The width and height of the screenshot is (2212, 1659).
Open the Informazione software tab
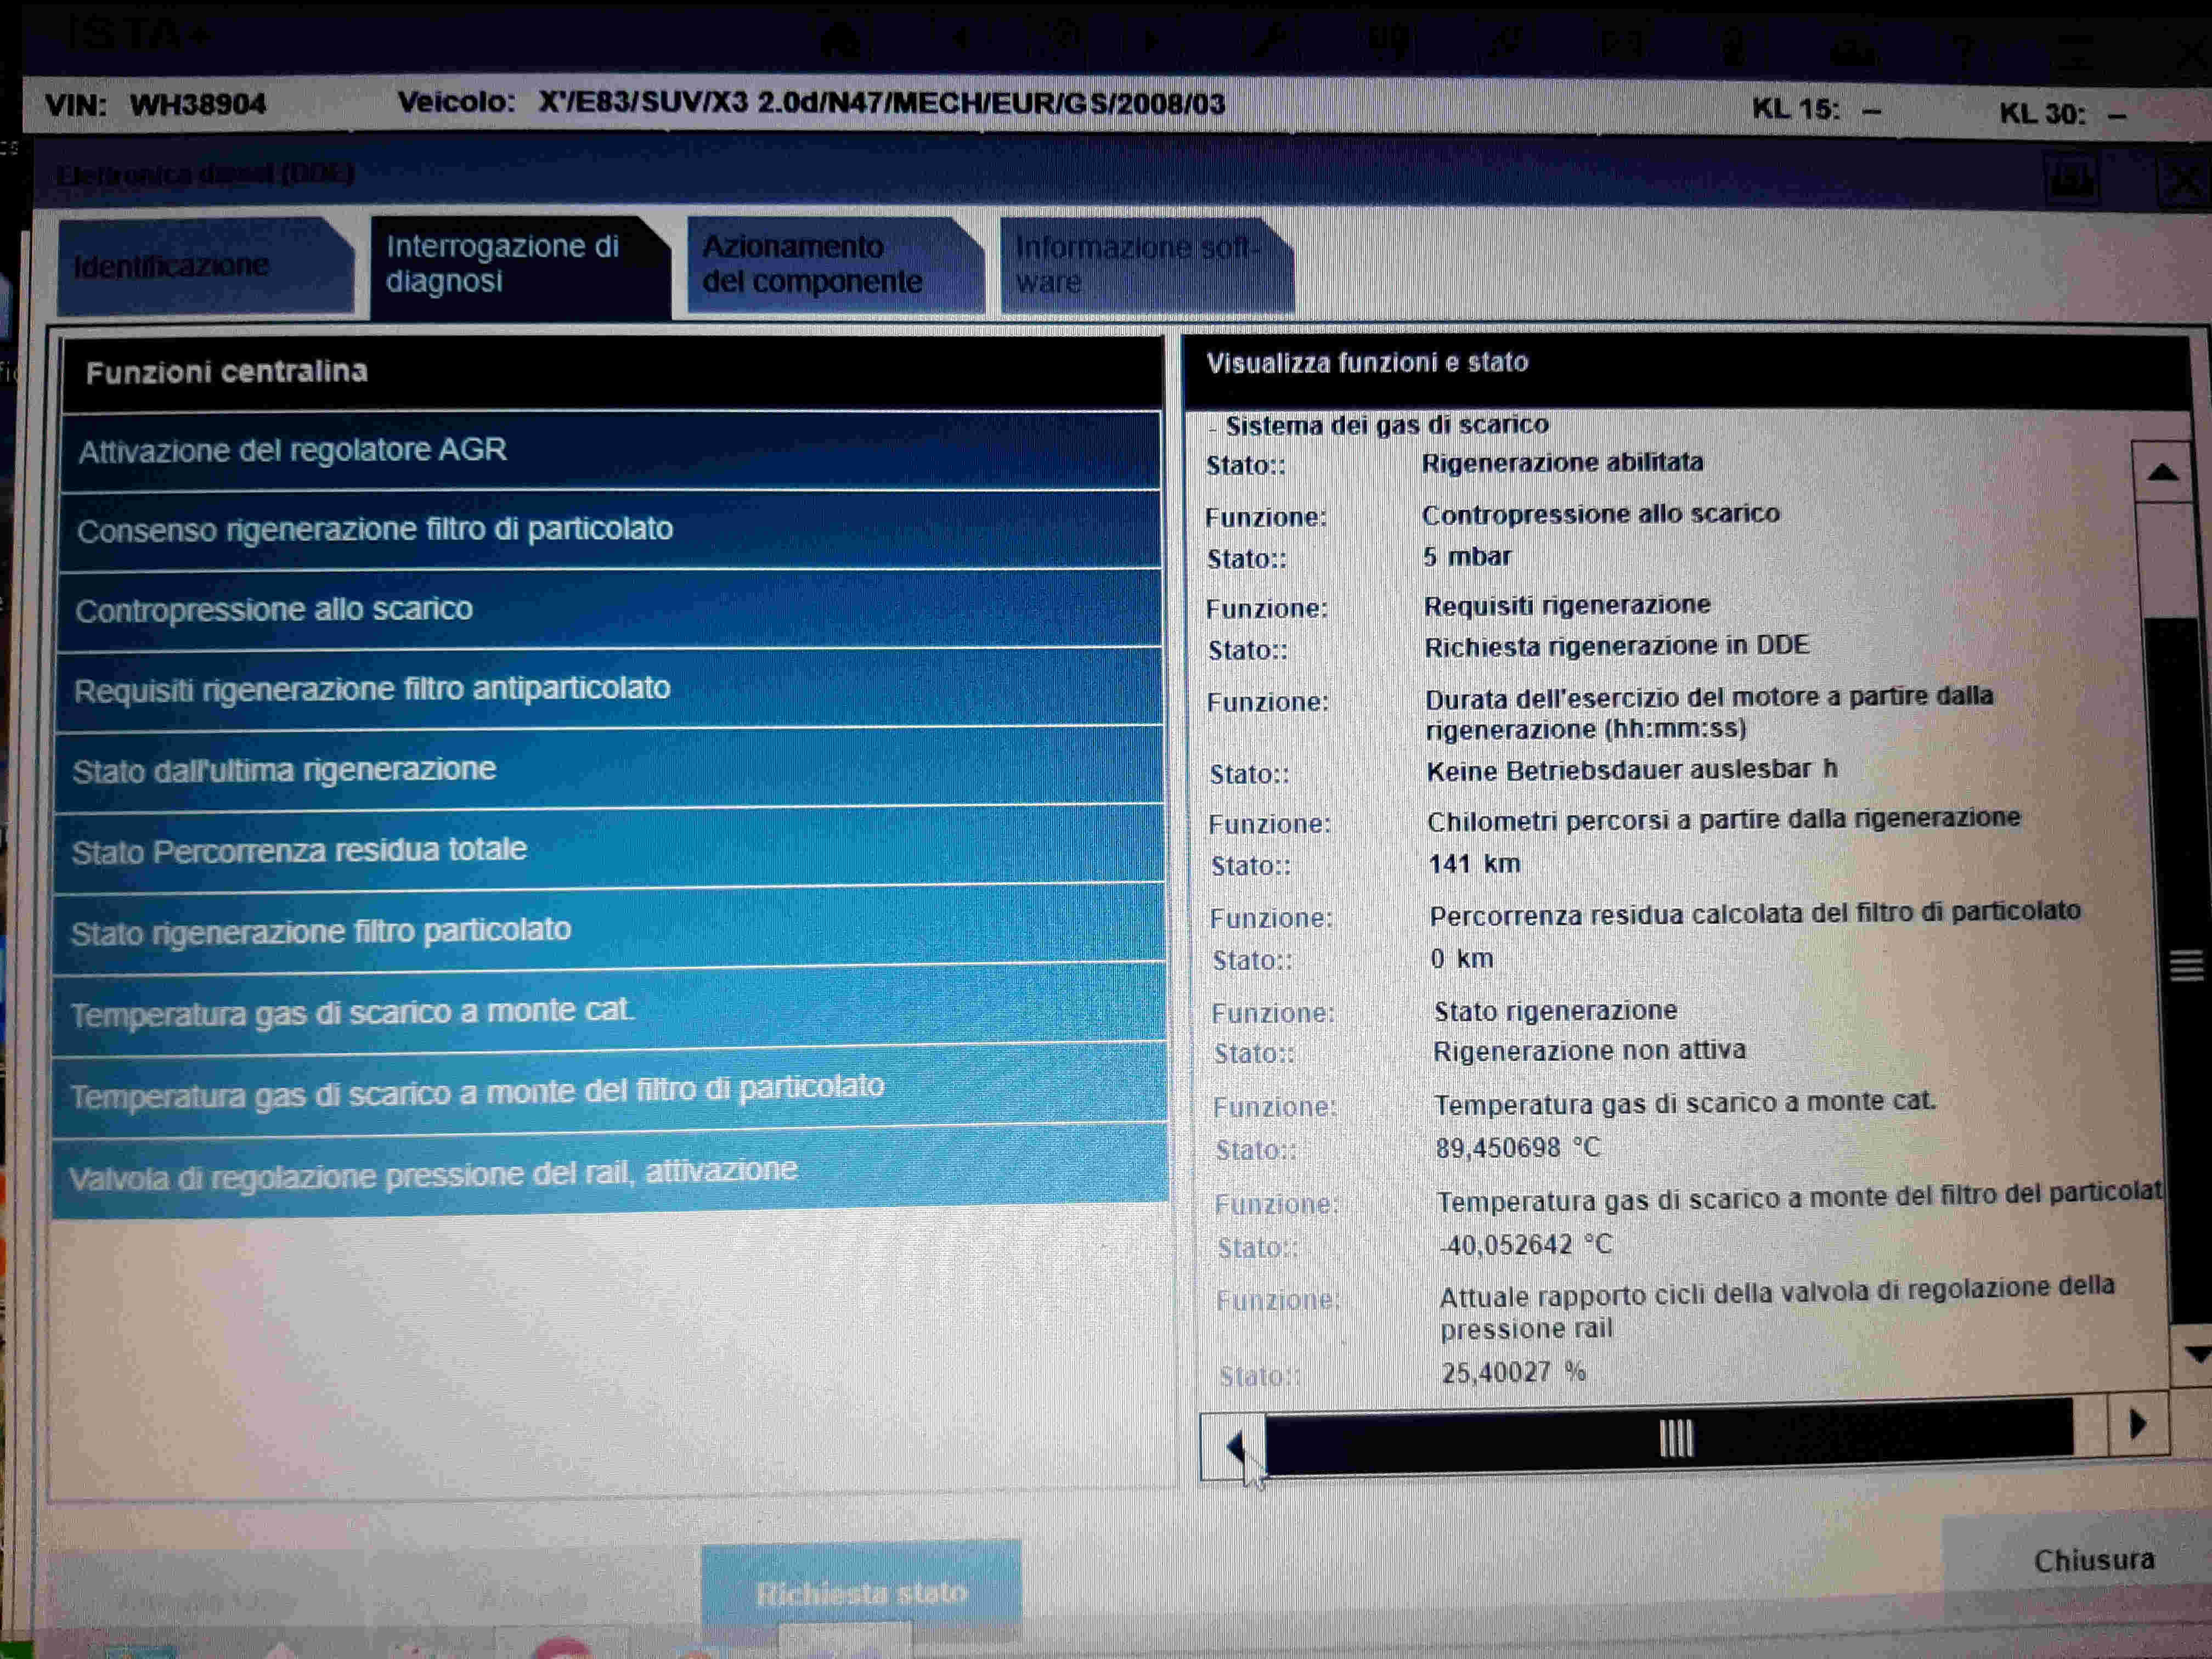click(x=1140, y=265)
